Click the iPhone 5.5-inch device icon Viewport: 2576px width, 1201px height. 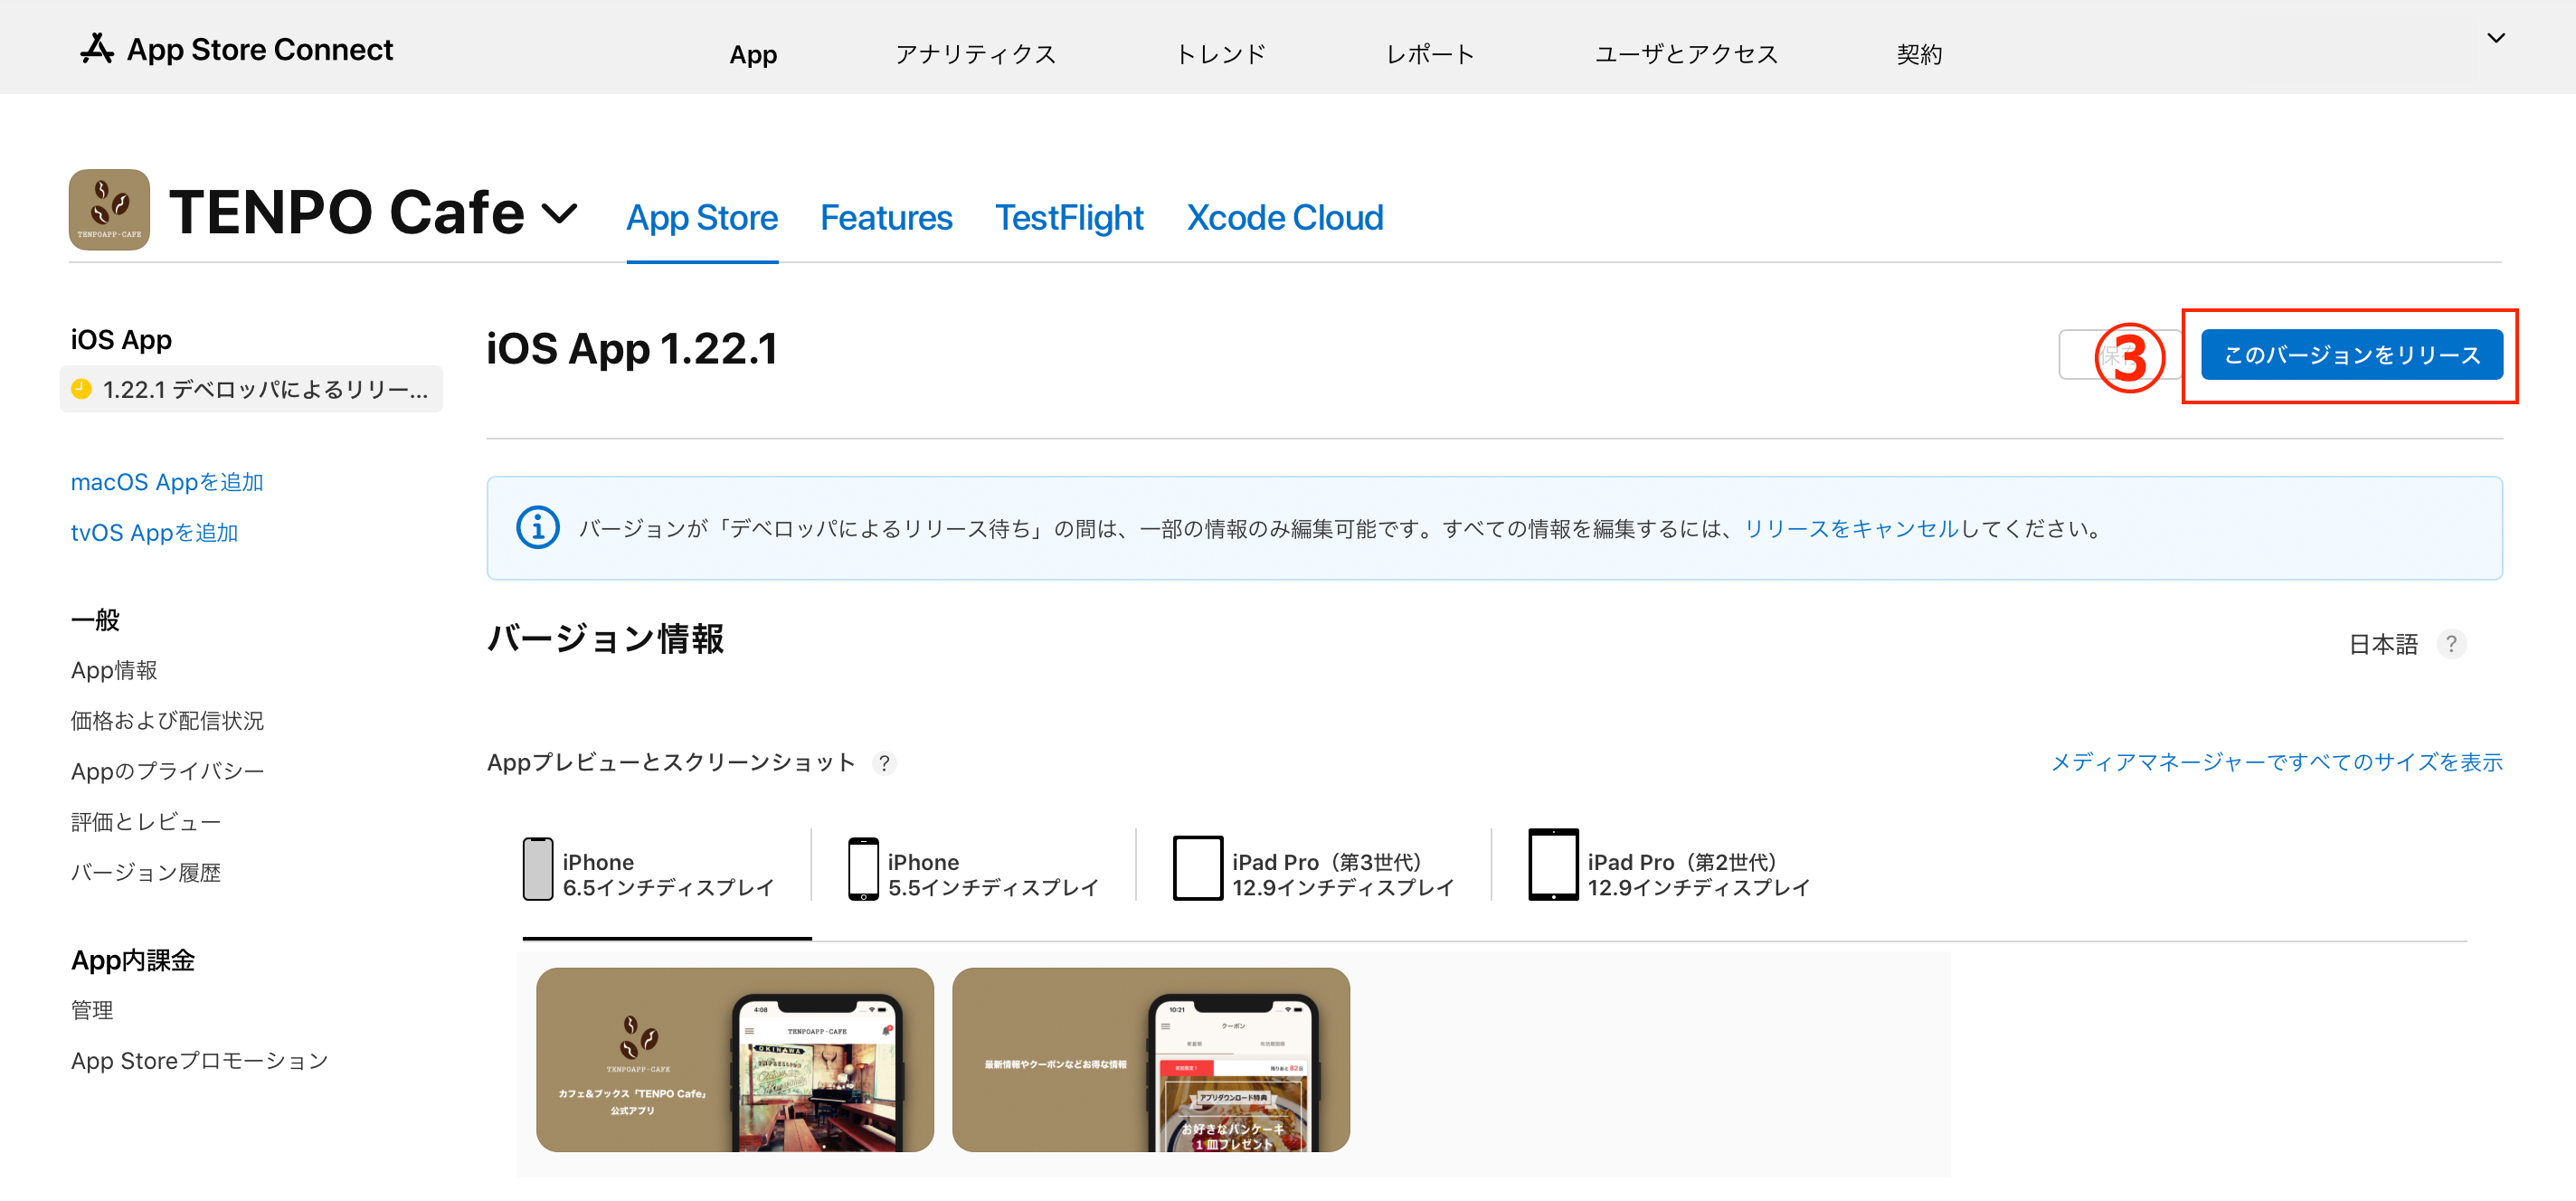click(863, 869)
